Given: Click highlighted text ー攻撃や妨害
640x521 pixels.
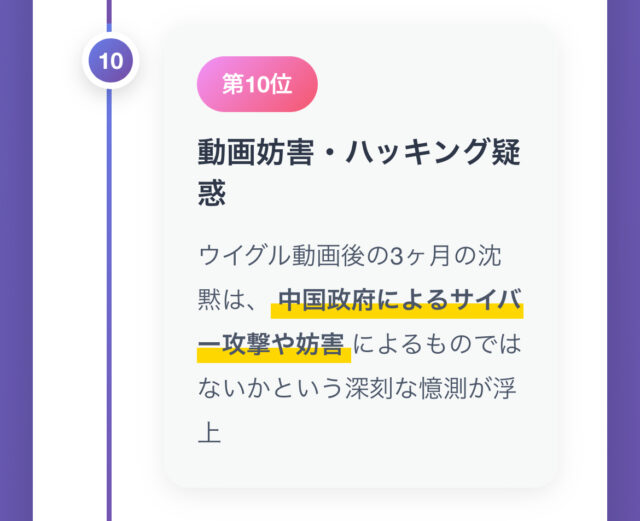Looking at the screenshot, I should (x=273, y=344).
